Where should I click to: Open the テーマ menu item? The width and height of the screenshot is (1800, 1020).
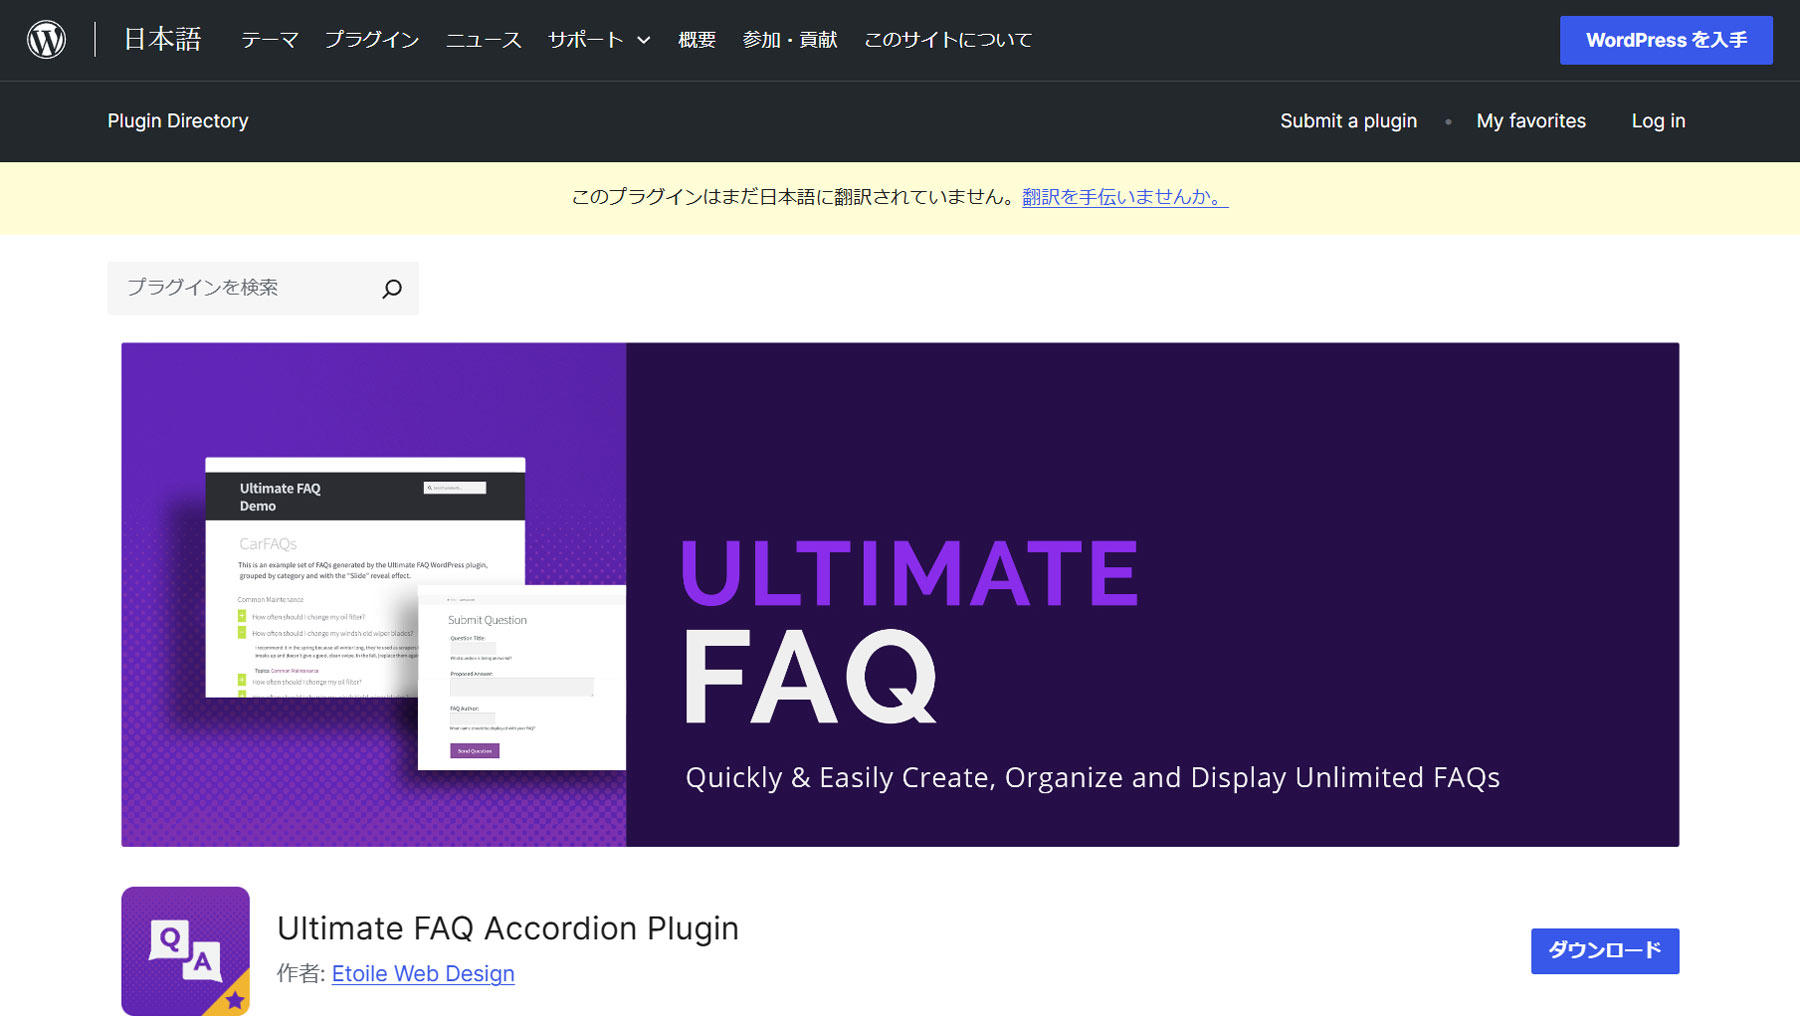[269, 40]
